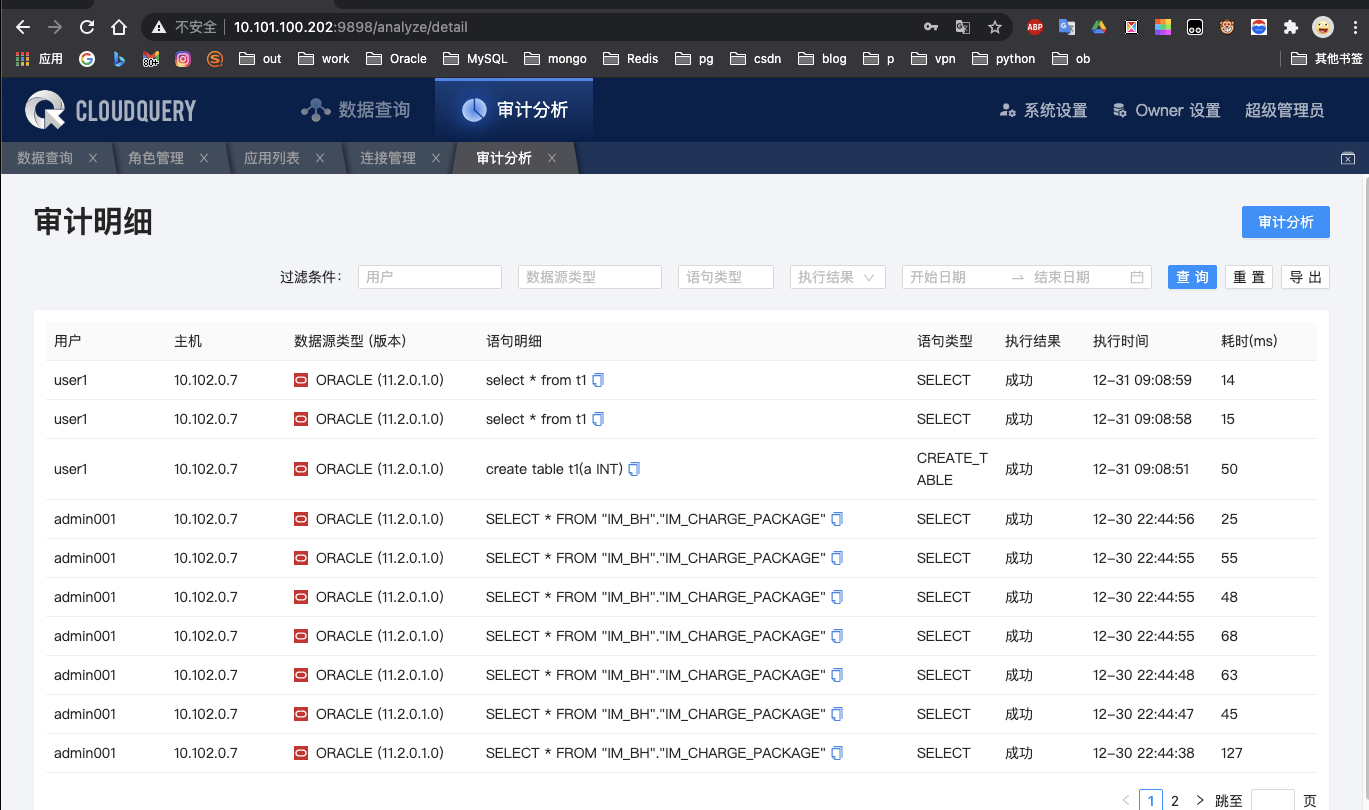Switch to the 角色管理 tab
Screen dimensions: 1369x810
[158, 157]
